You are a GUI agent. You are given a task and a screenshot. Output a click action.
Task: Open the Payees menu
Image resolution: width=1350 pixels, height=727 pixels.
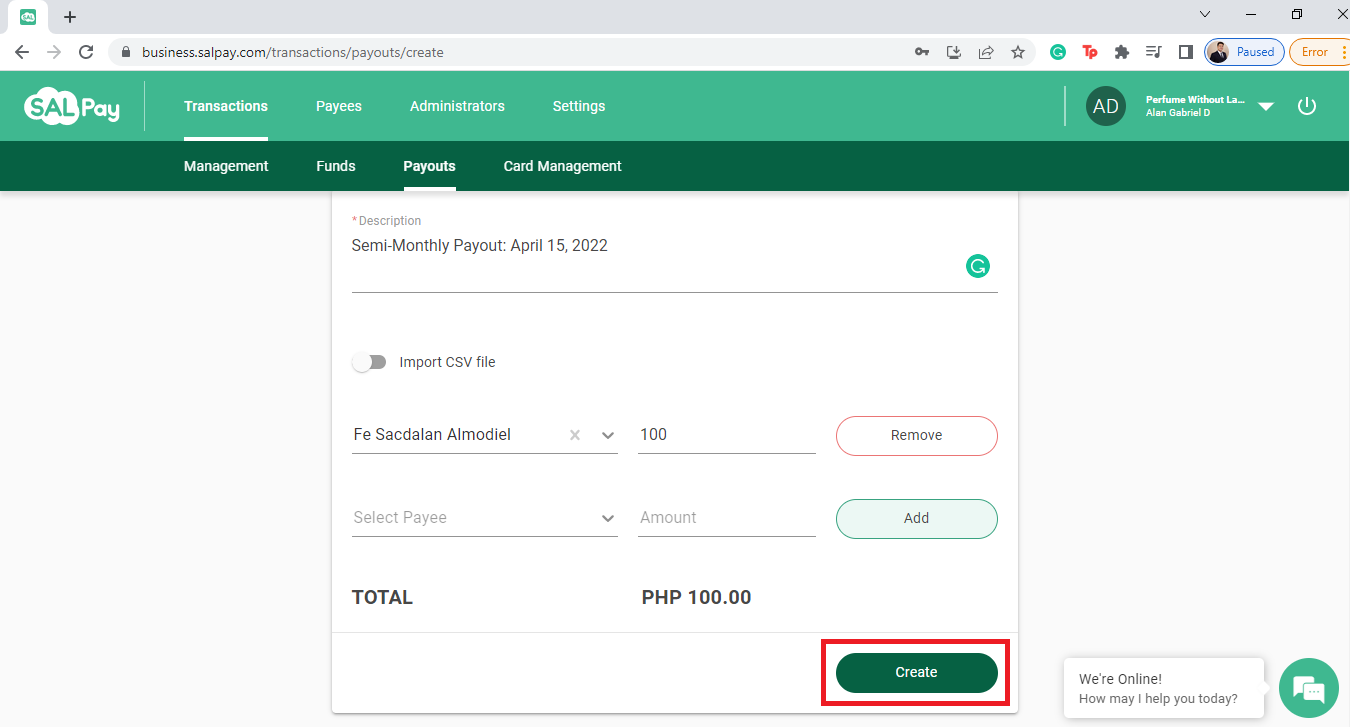(x=339, y=106)
